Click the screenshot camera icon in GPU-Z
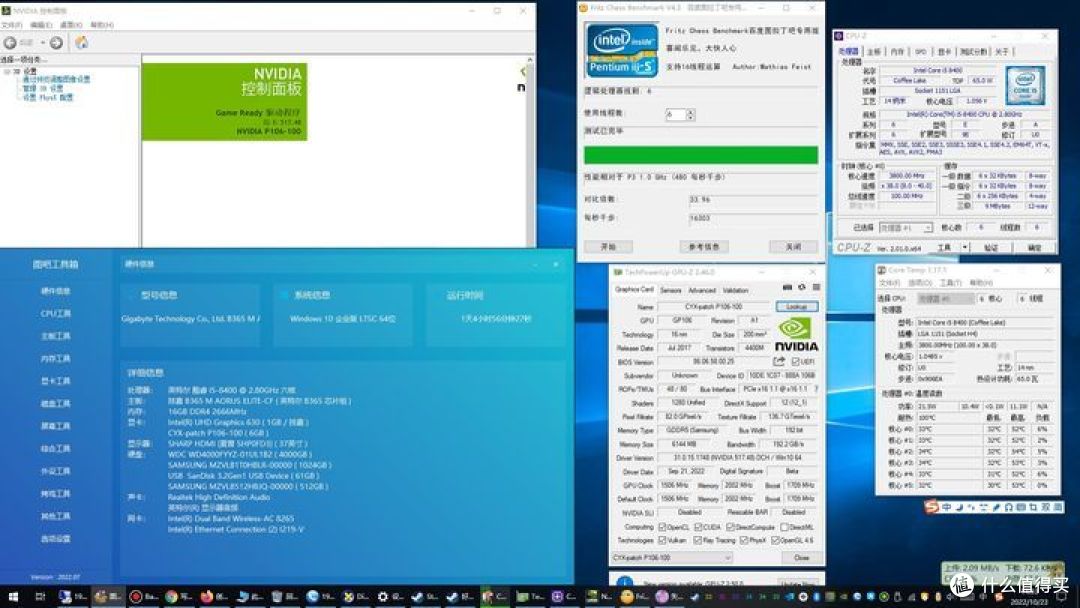This screenshot has height=608, width=1080. [x=787, y=288]
